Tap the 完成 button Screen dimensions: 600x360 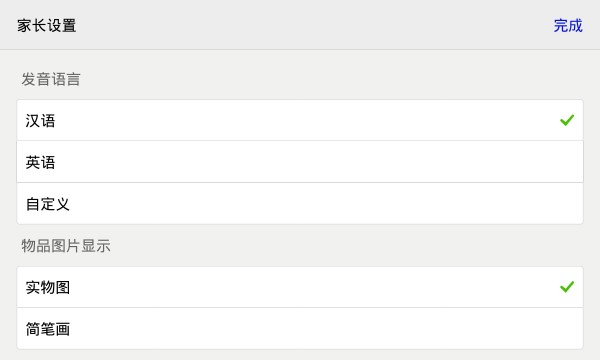568,26
